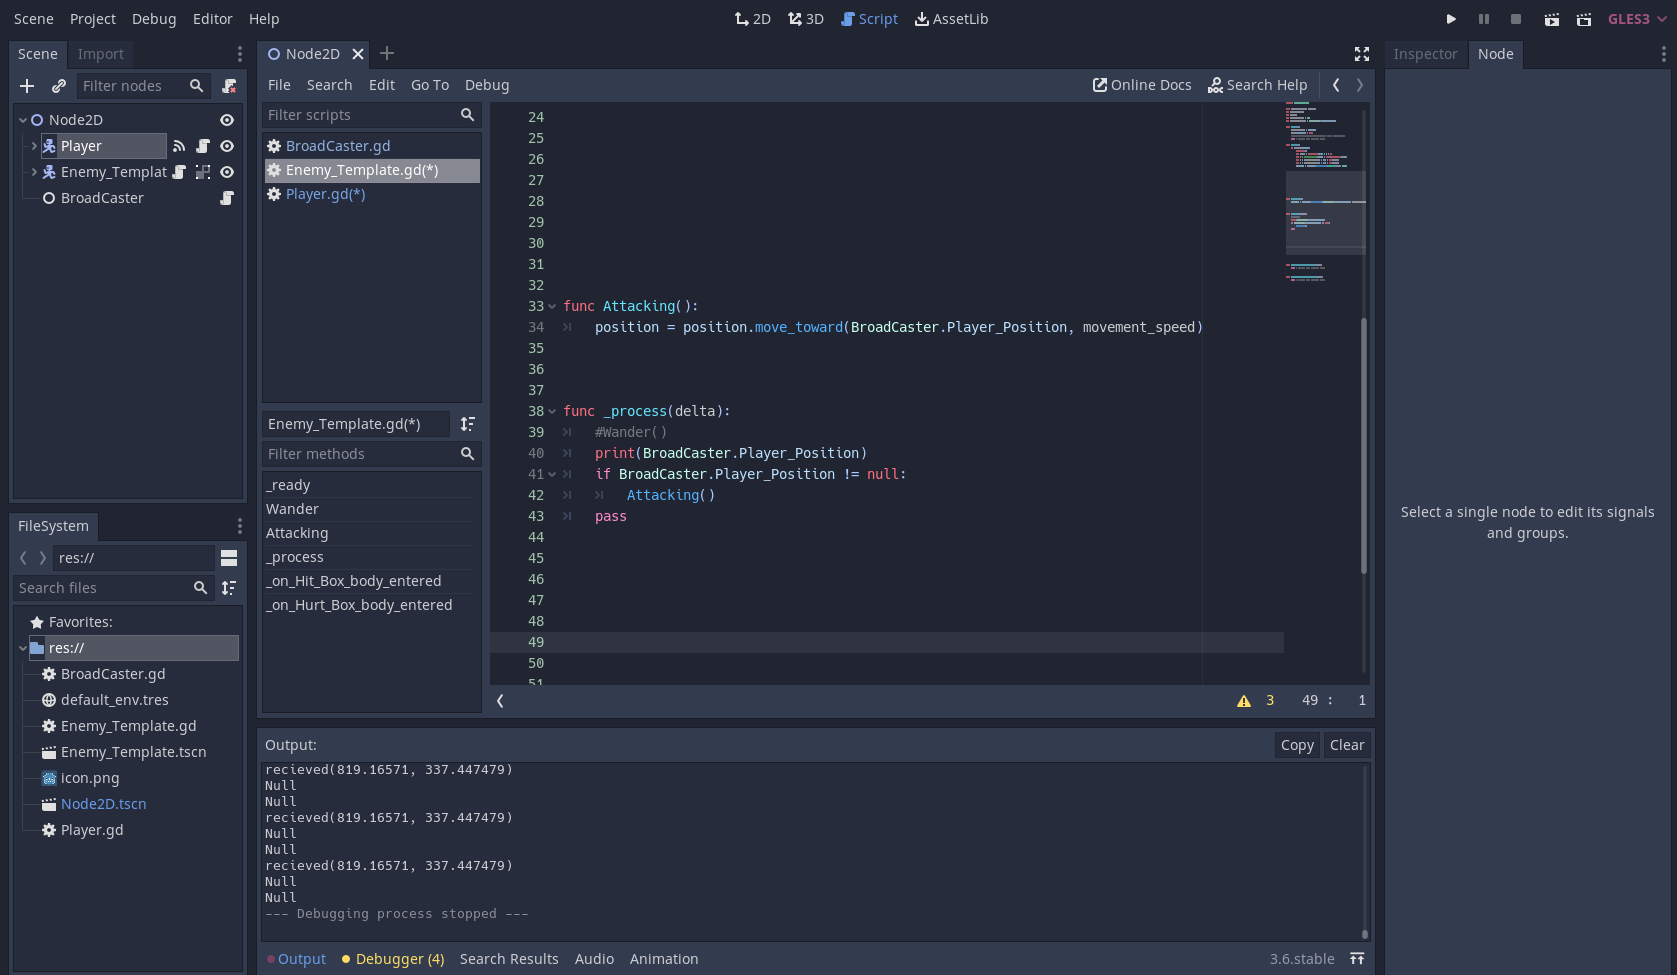Go to previous edited script arrow
The image size is (1677, 975).
click(x=1336, y=85)
